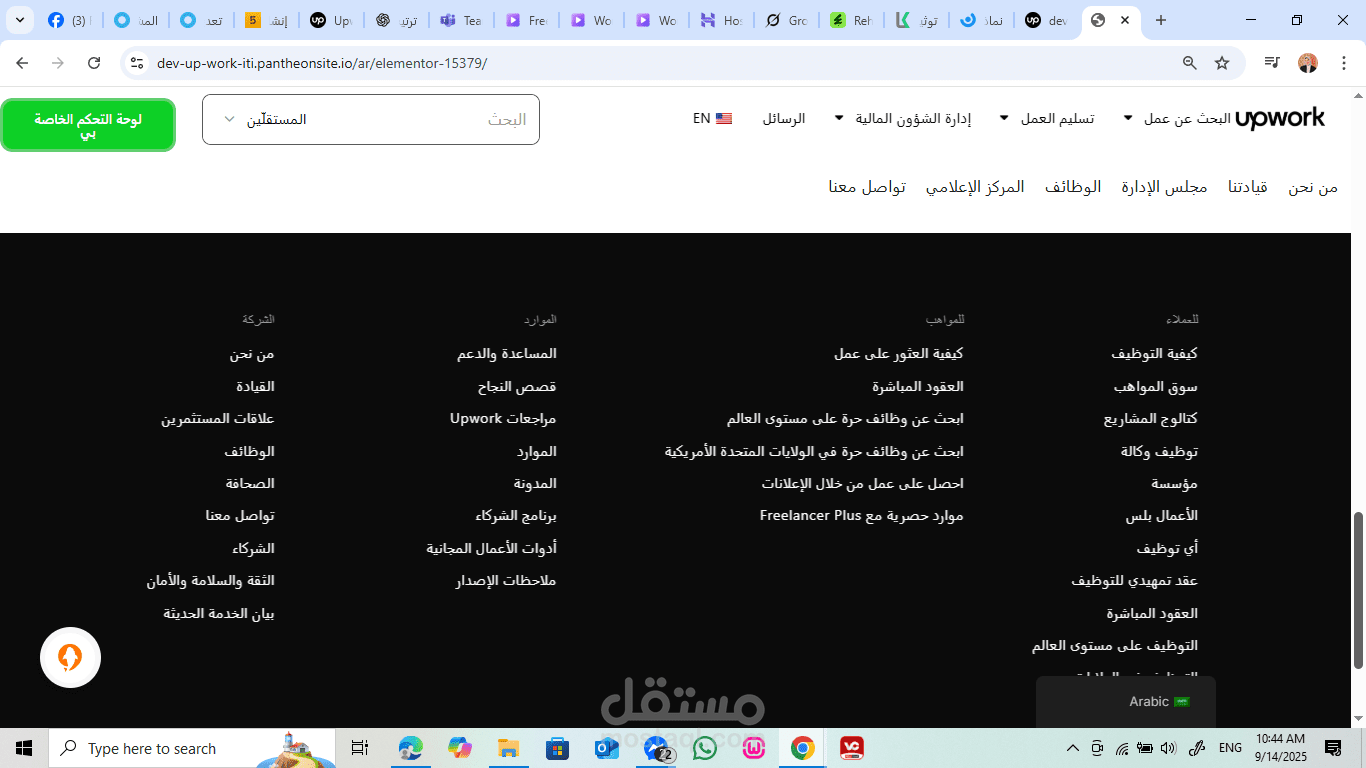Open File Explorer from taskbar

(508, 748)
